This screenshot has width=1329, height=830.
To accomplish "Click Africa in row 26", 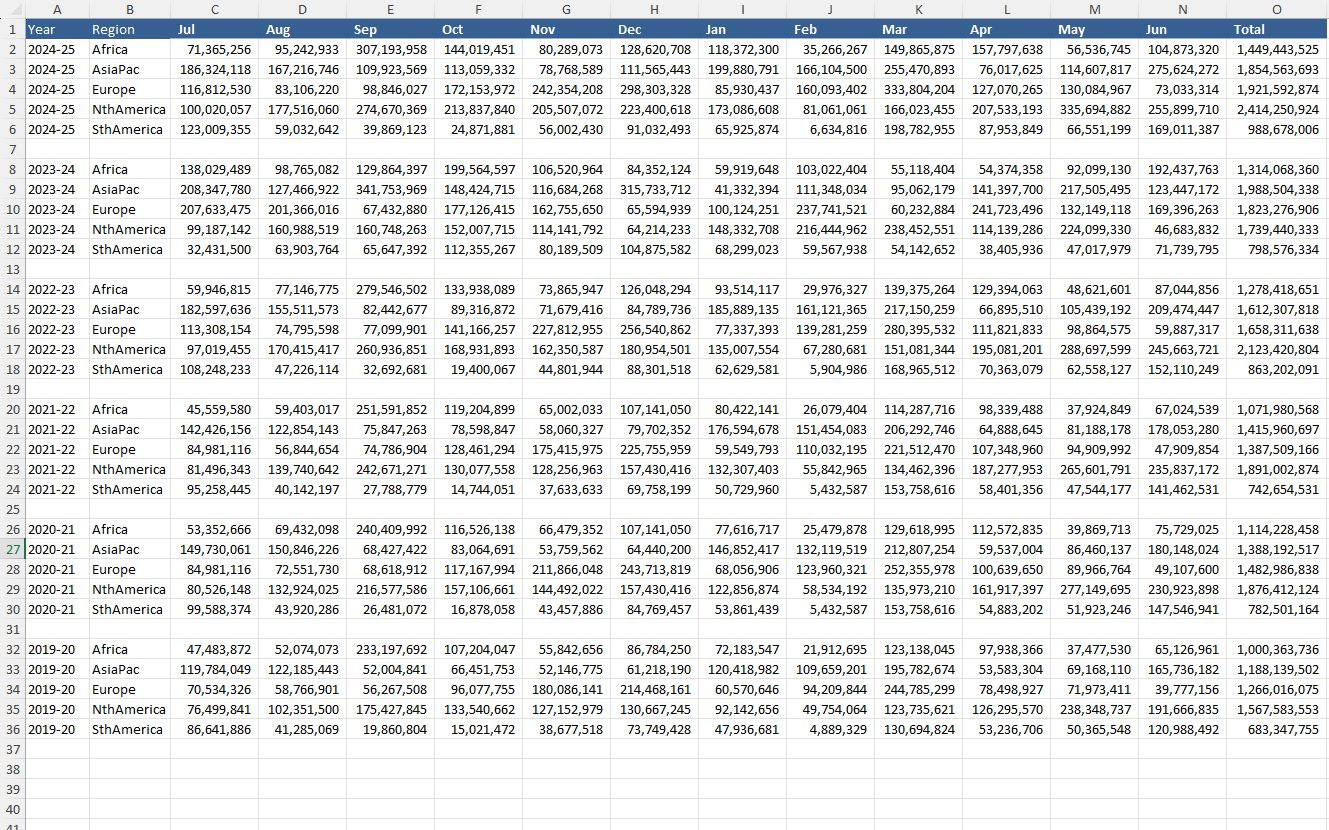I will pos(129,529).
